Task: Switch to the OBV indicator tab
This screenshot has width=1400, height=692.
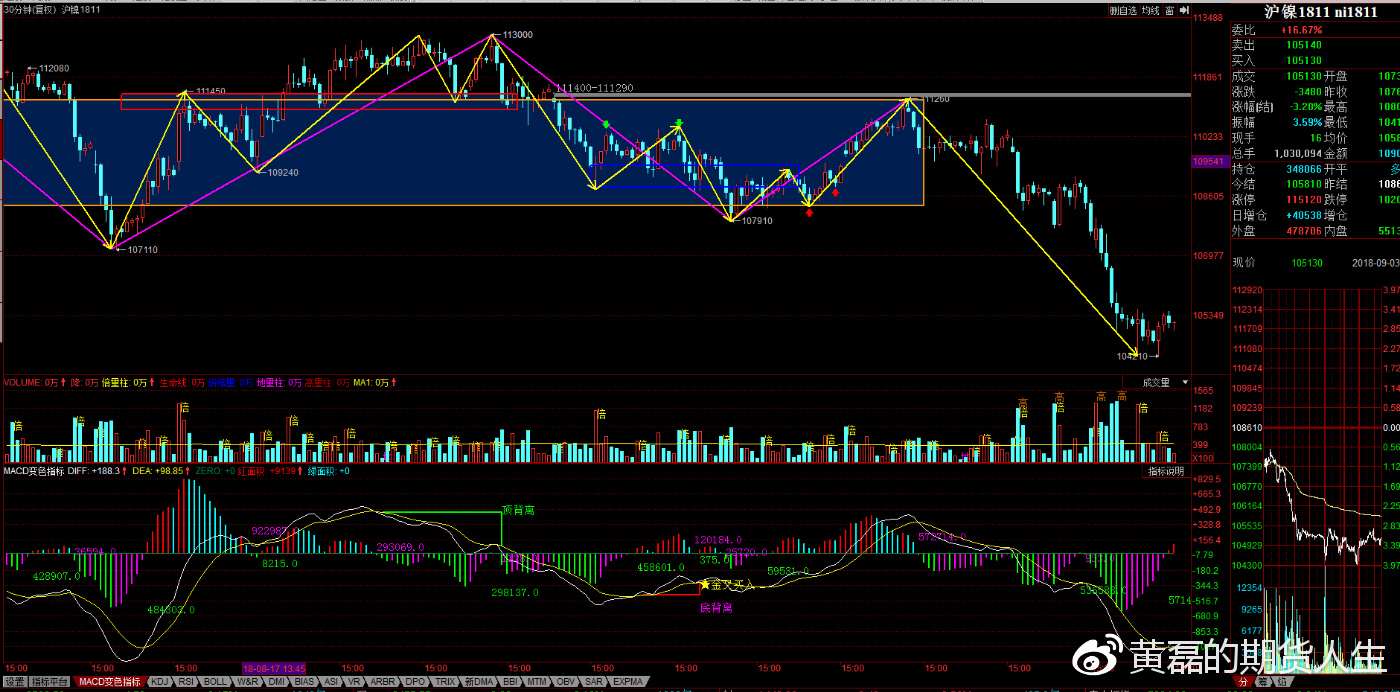Action: pyautogui.click(x=565, y=681)
